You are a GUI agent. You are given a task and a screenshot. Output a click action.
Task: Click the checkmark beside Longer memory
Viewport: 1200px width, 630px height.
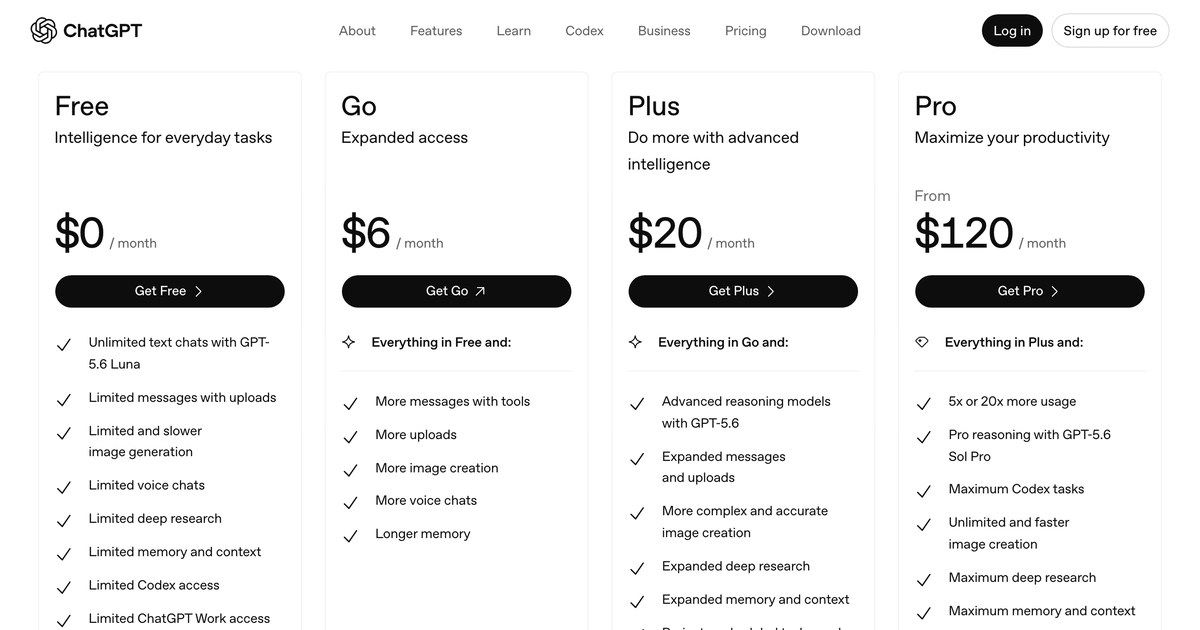(350, 536)
